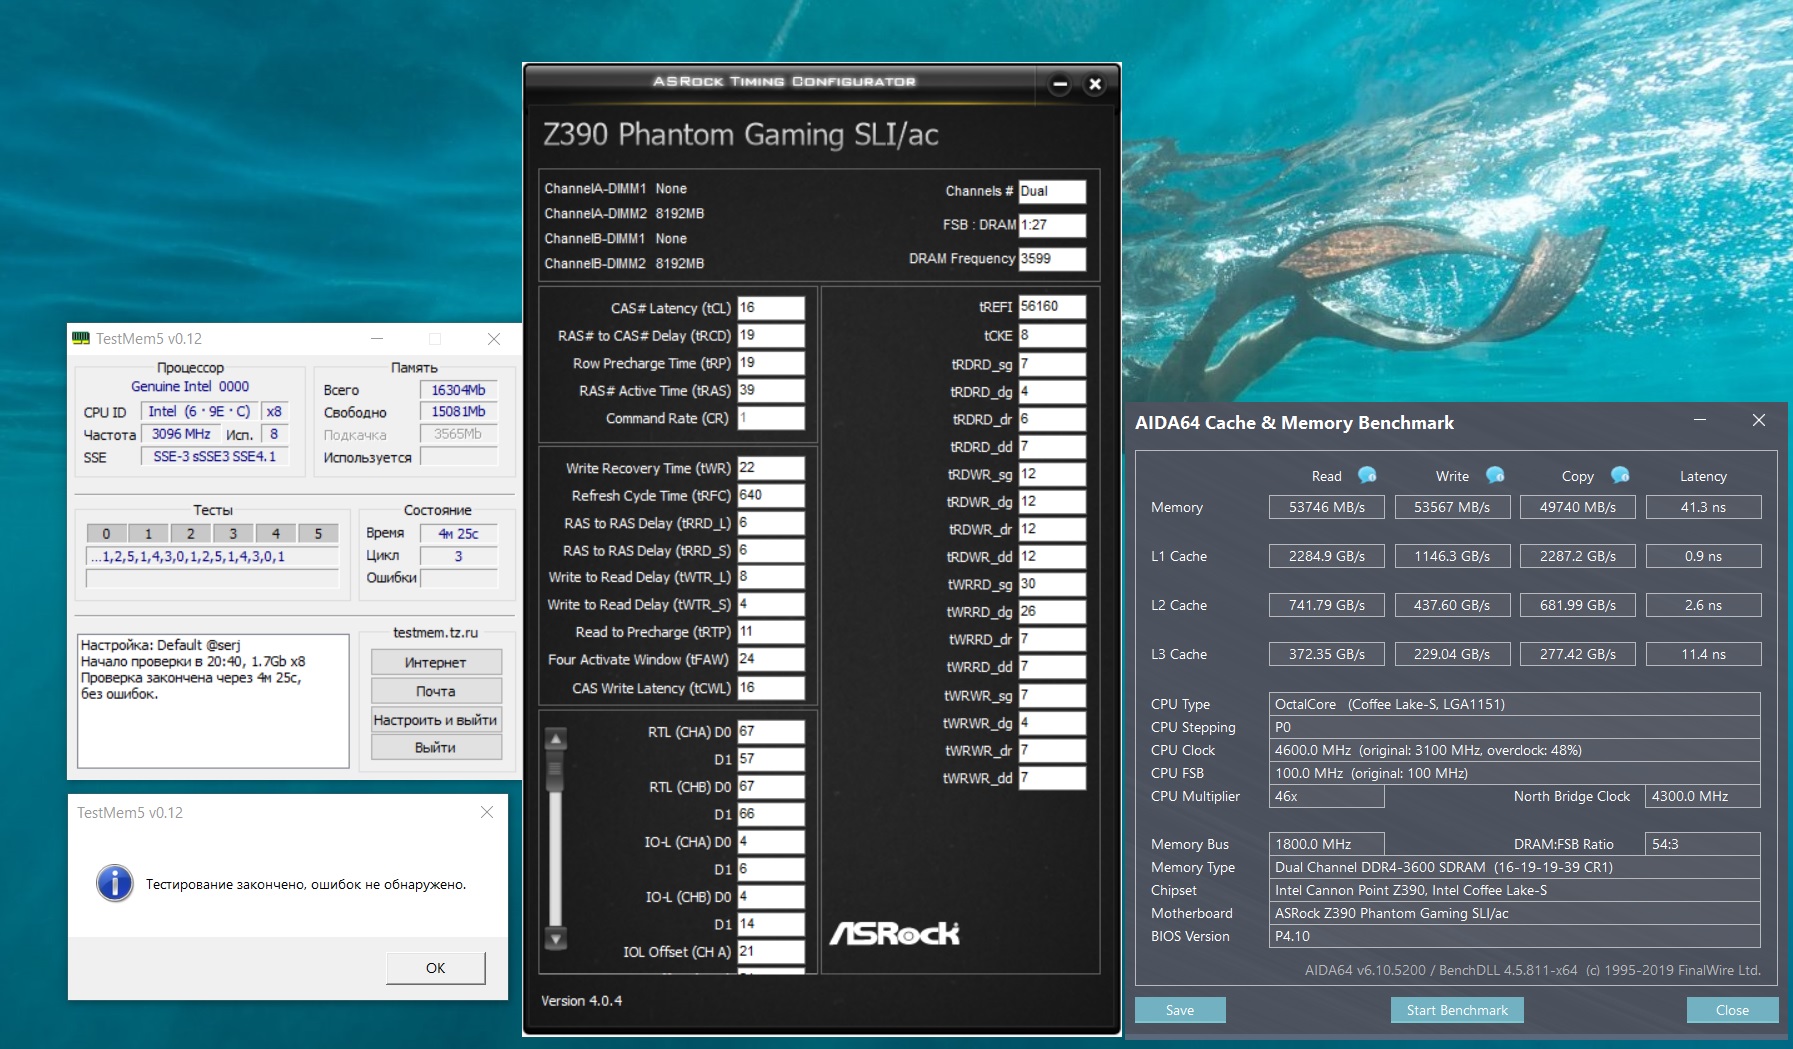Click test cell 0 in TestMem5 Тесты
Image resolution: width=1793 pixels, height=1049 pixels.
(x=106, y=534)
